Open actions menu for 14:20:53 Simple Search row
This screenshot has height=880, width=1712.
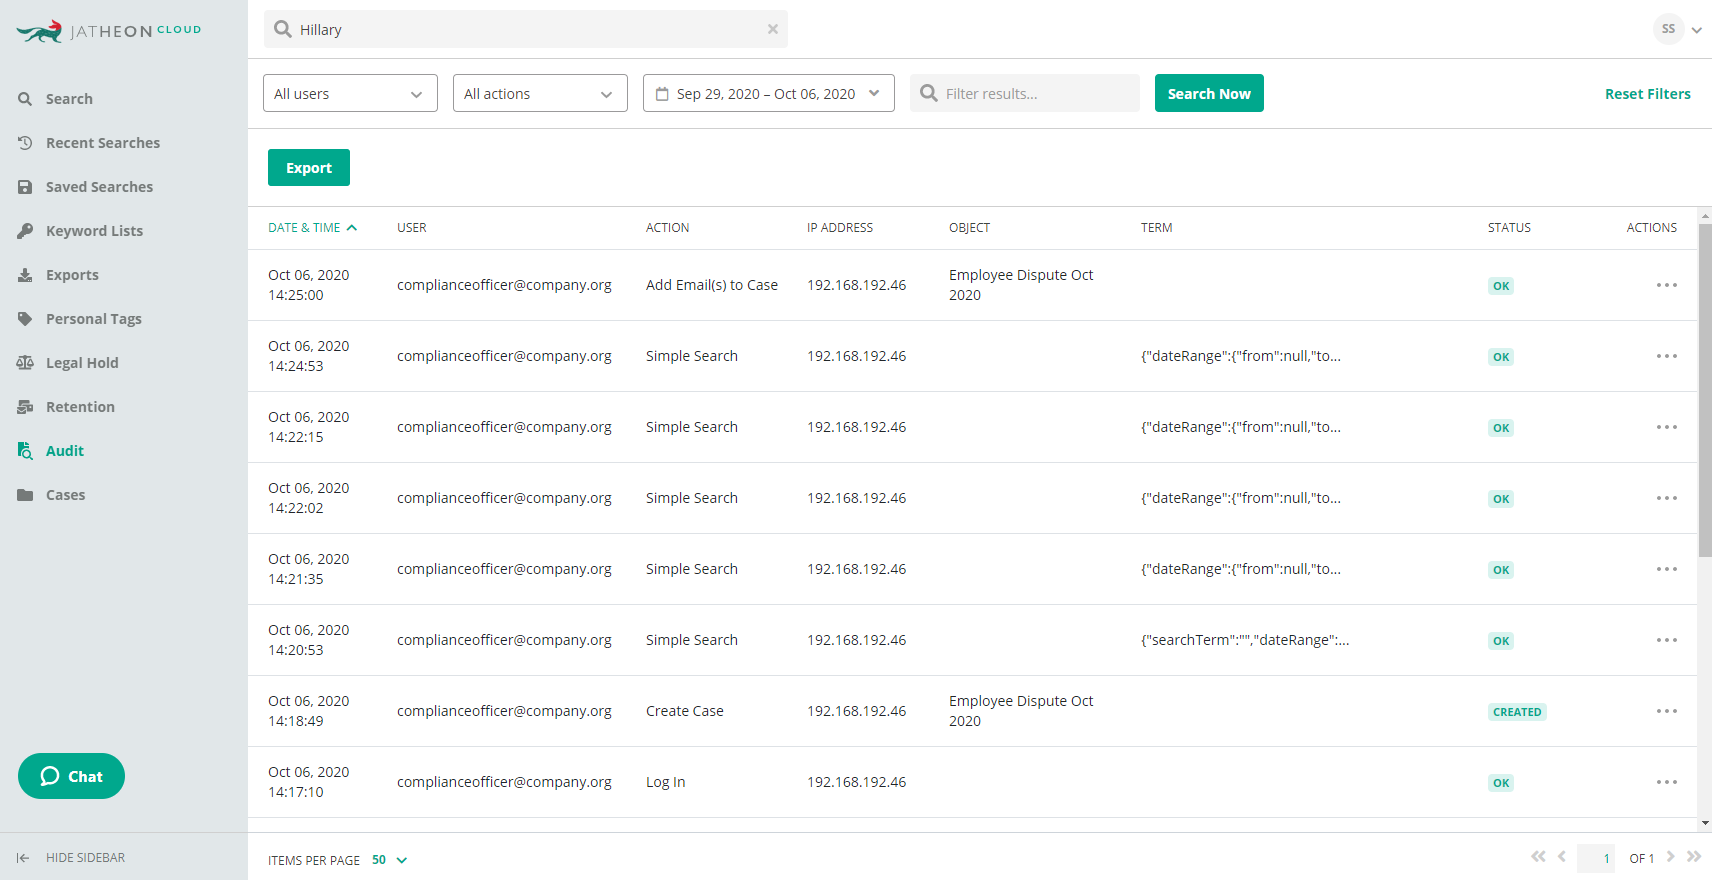coord(1666,640)
